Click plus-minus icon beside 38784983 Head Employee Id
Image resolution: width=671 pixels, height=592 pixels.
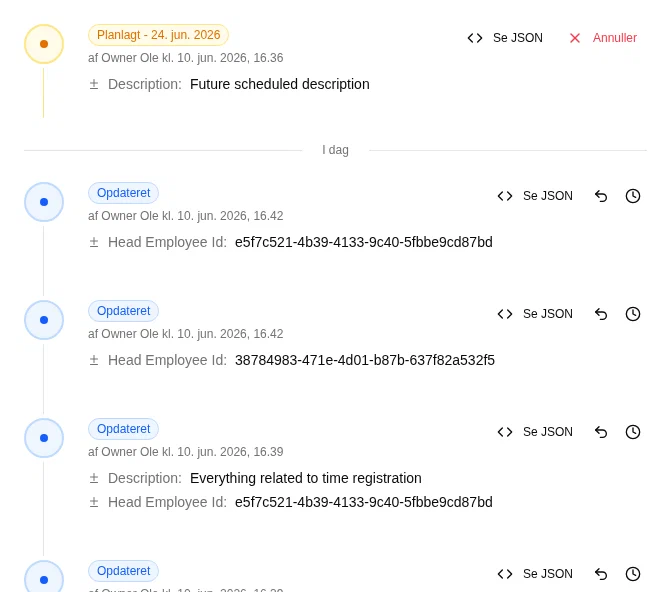tap(94, 360)
